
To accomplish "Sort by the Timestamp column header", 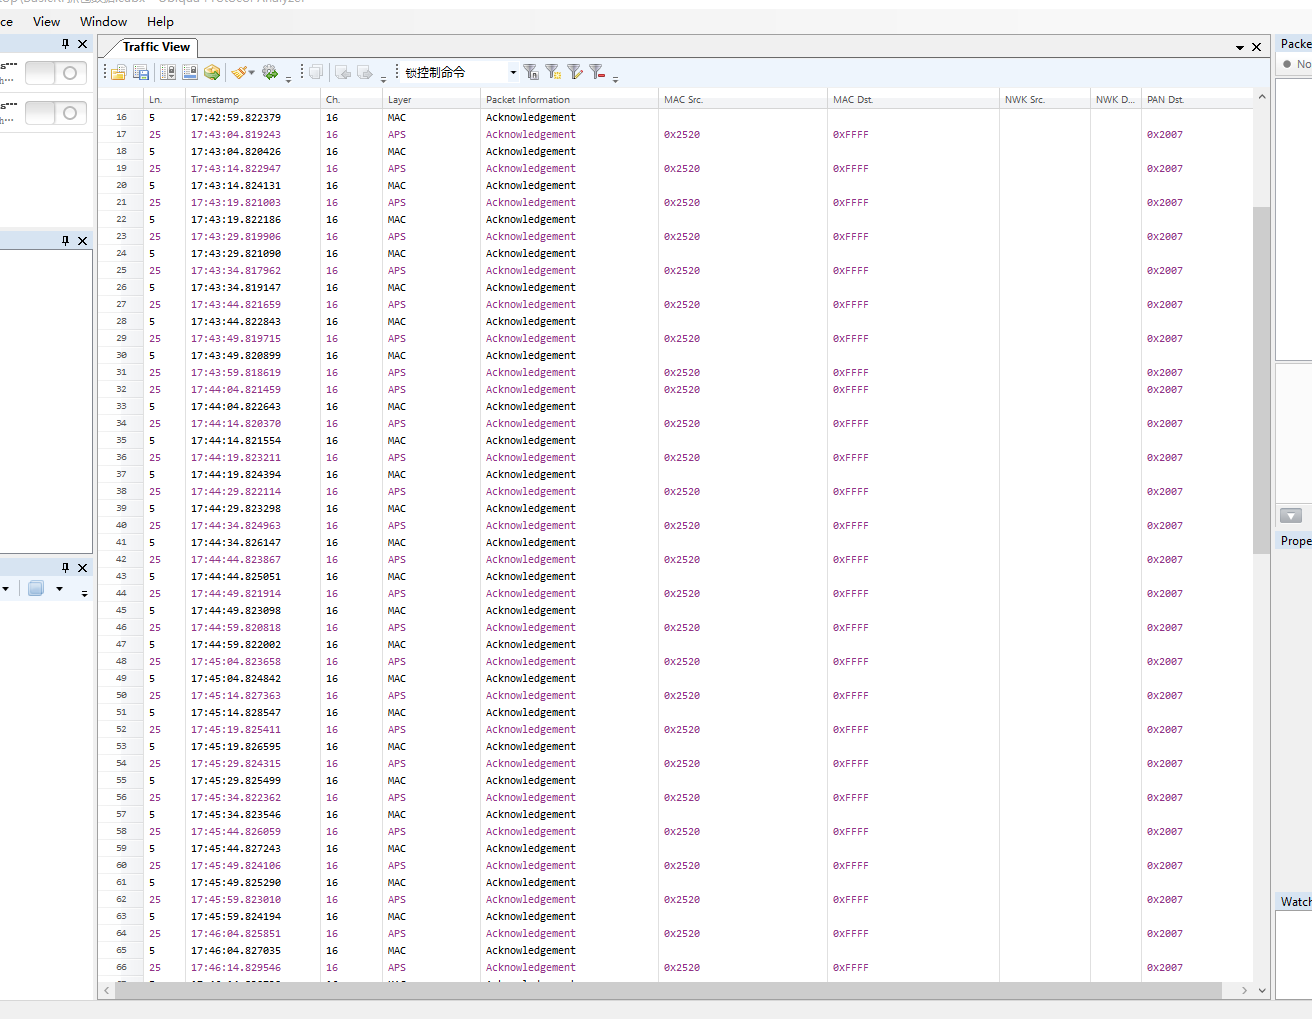I will click(252, 99).
